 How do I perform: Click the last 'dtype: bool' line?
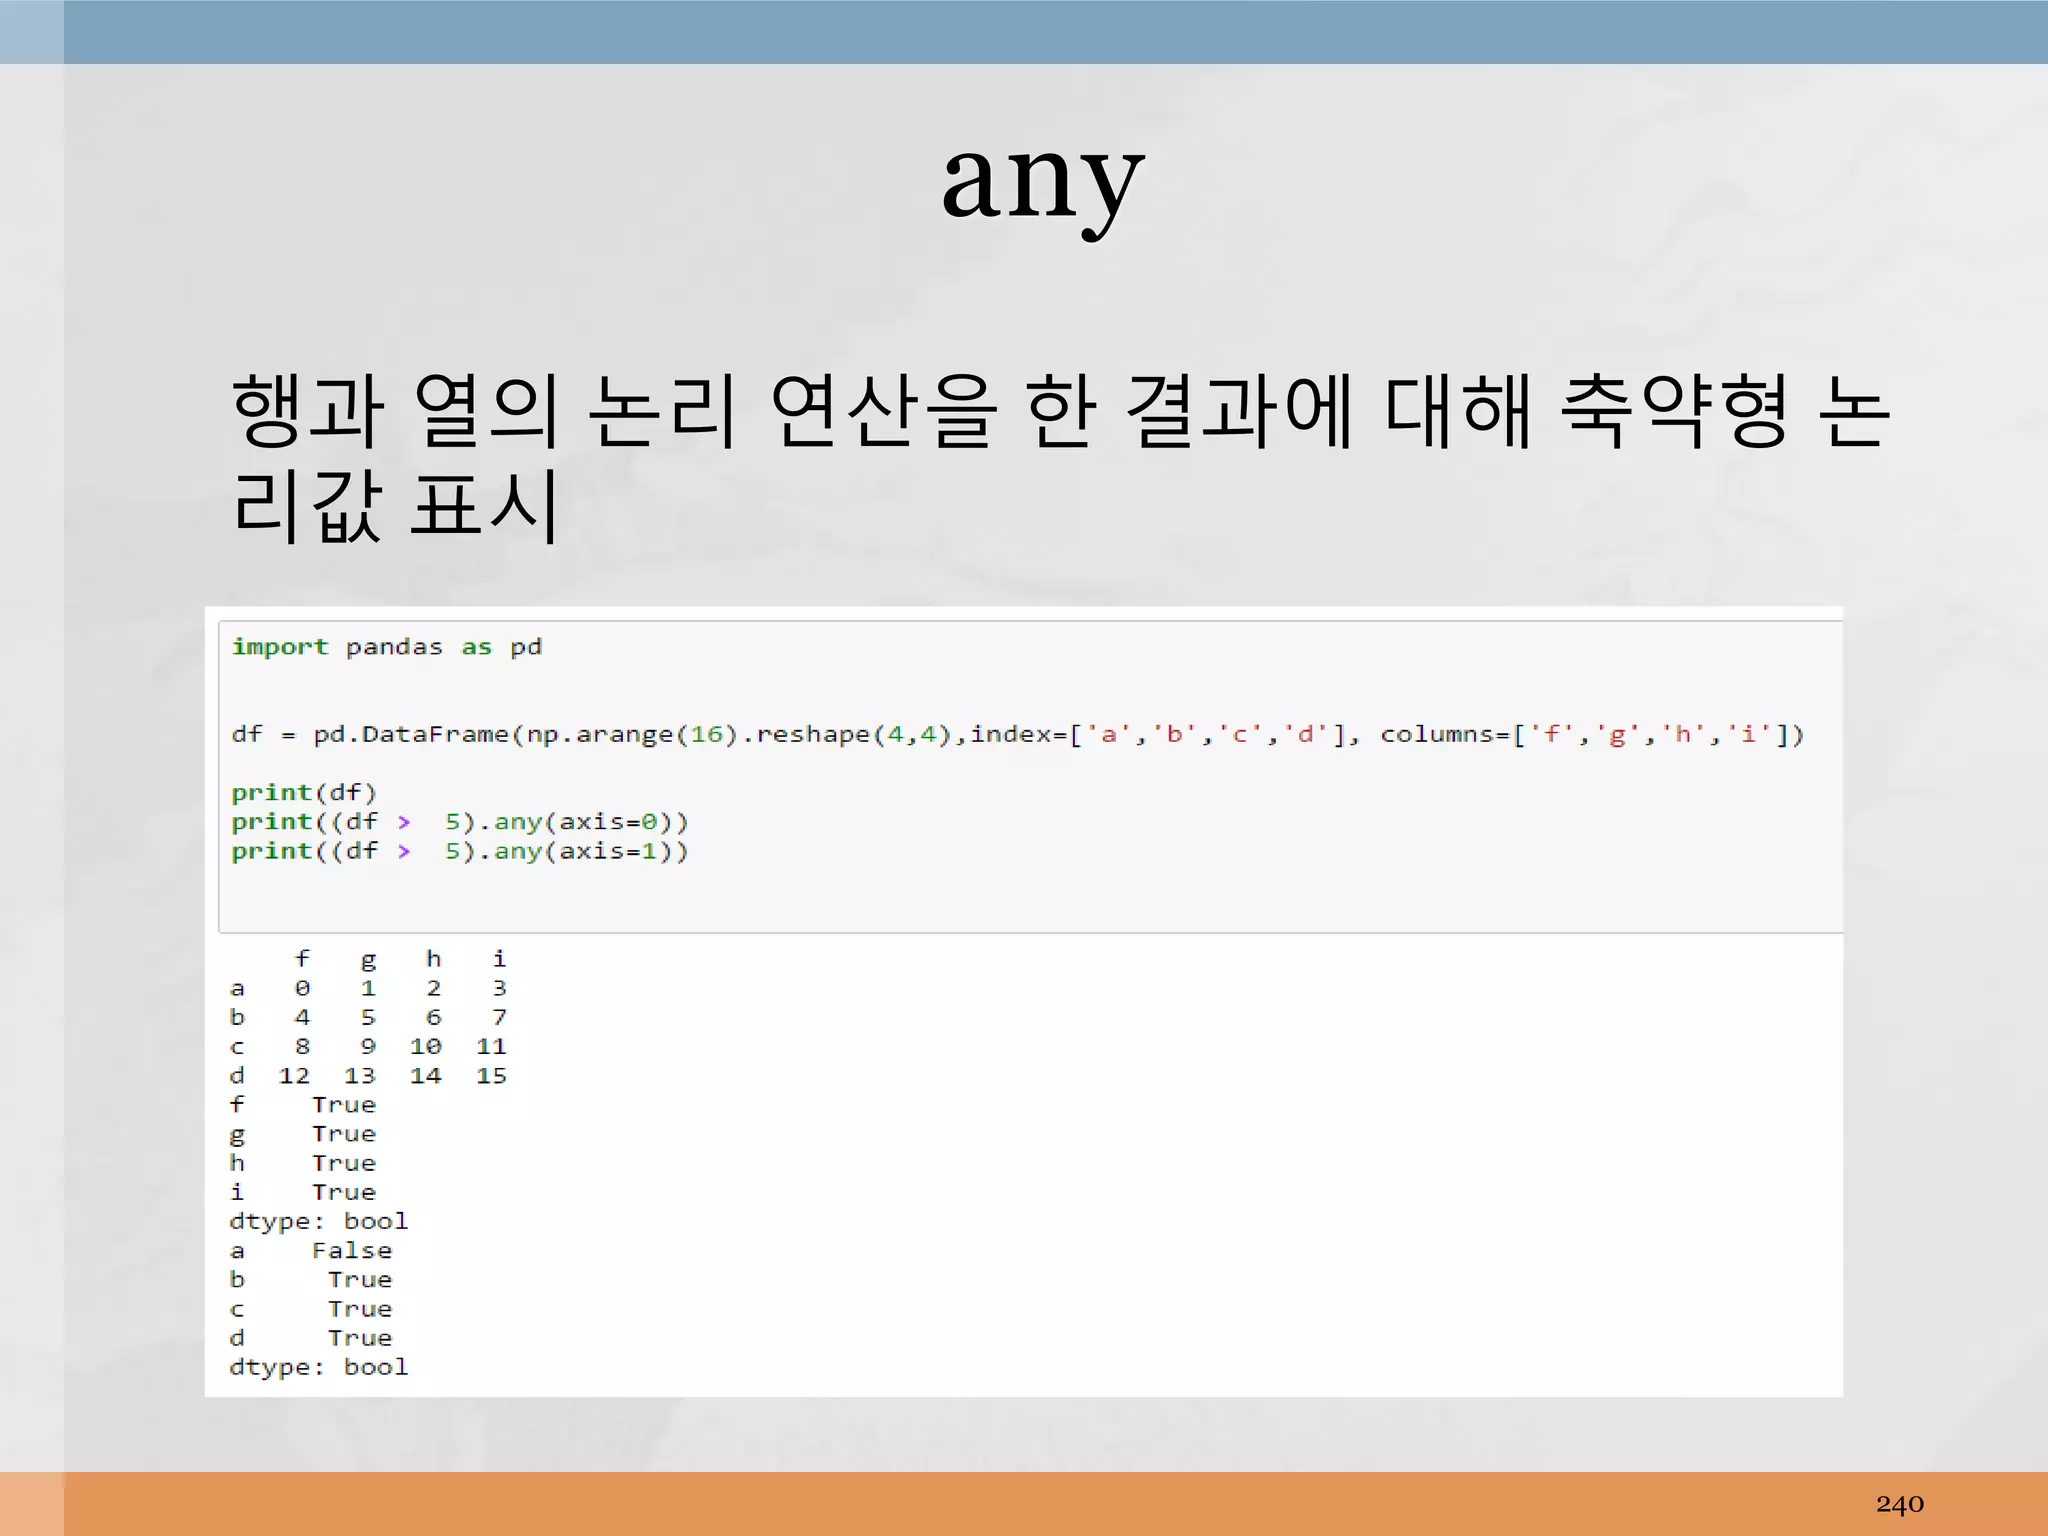click(319, 1368)
